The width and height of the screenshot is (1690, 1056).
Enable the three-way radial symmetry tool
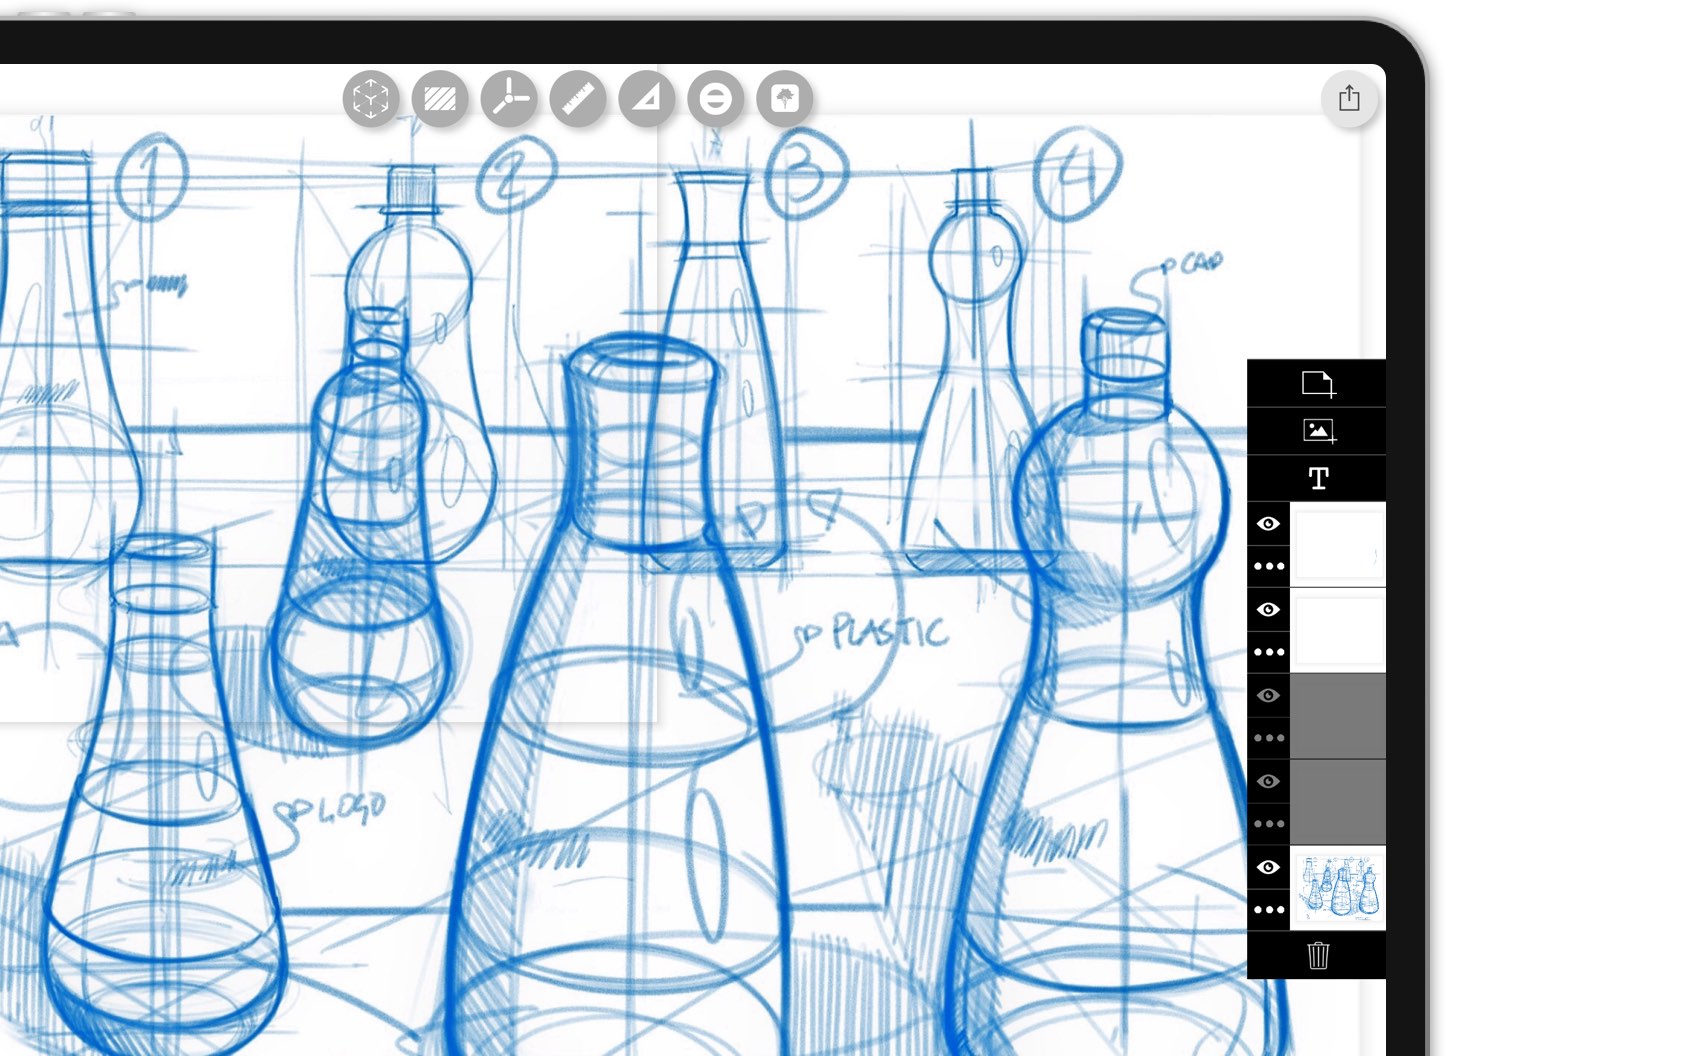(x=509, y=99)
